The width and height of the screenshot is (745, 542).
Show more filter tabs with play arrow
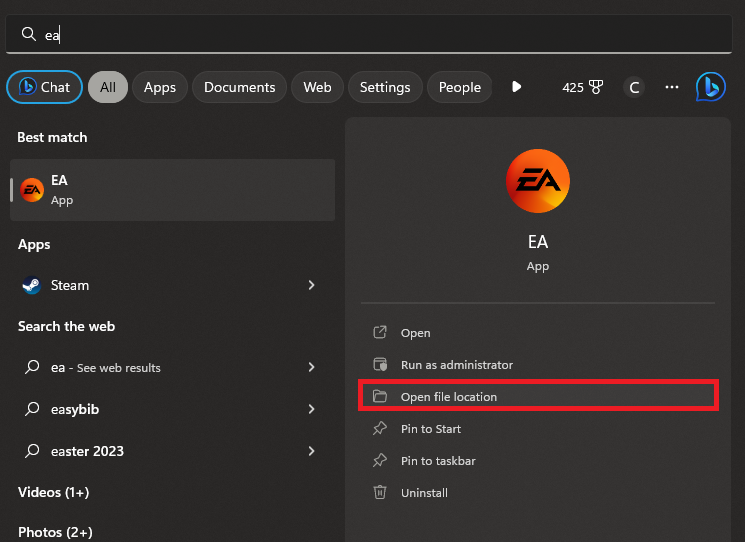tap(516, 87)
